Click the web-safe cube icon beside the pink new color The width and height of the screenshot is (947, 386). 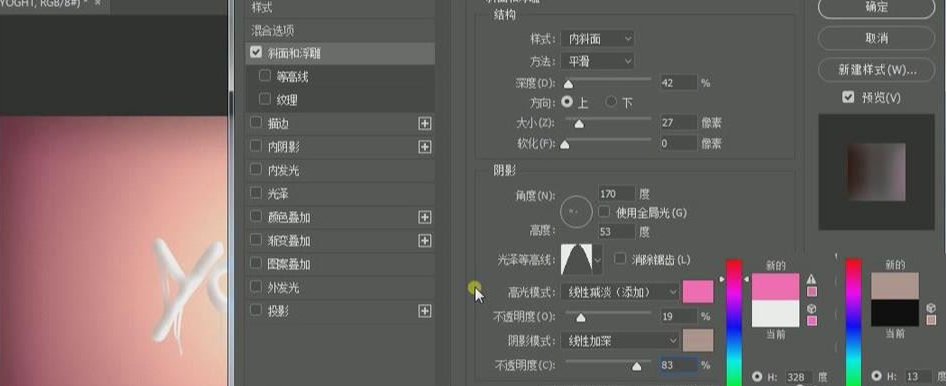(812, 308)
